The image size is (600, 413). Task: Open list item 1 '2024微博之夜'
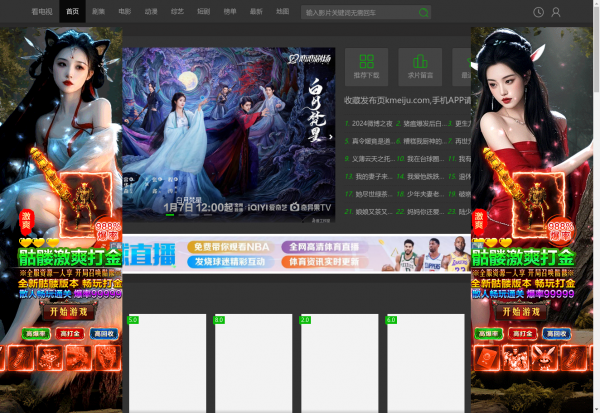coord(372,123)
